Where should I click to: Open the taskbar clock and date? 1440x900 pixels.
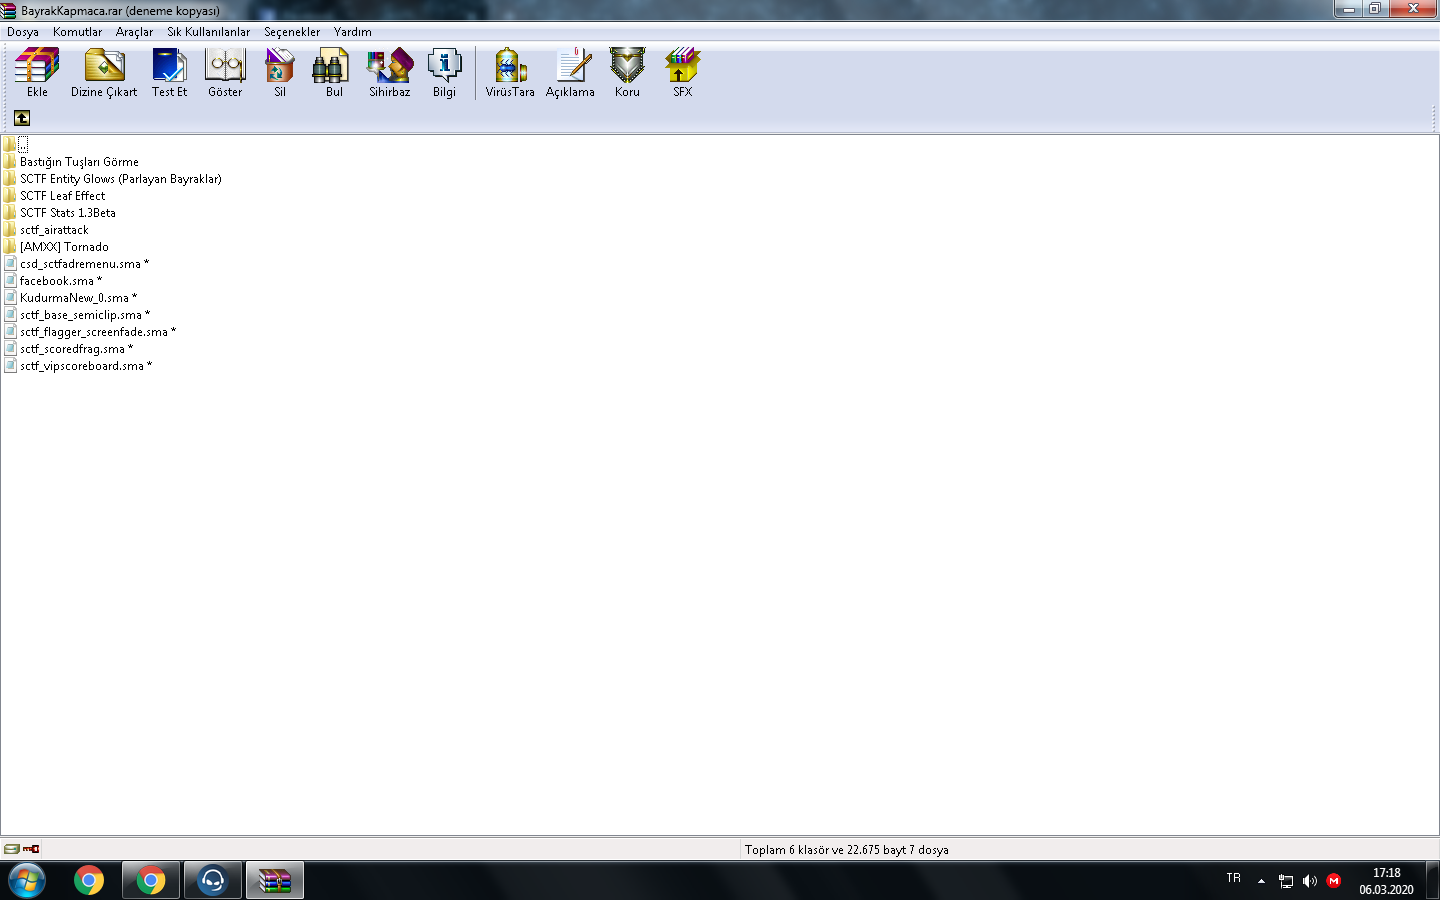tap(1386, 881)
